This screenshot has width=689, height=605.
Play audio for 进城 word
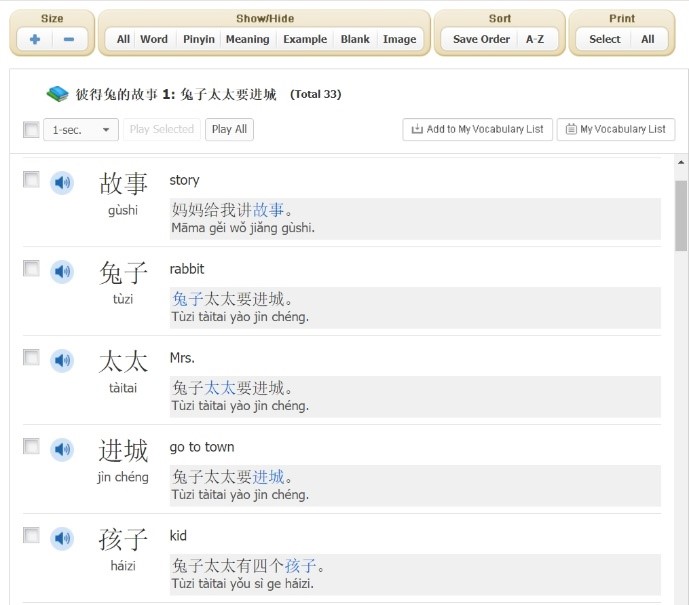[62, 450]
